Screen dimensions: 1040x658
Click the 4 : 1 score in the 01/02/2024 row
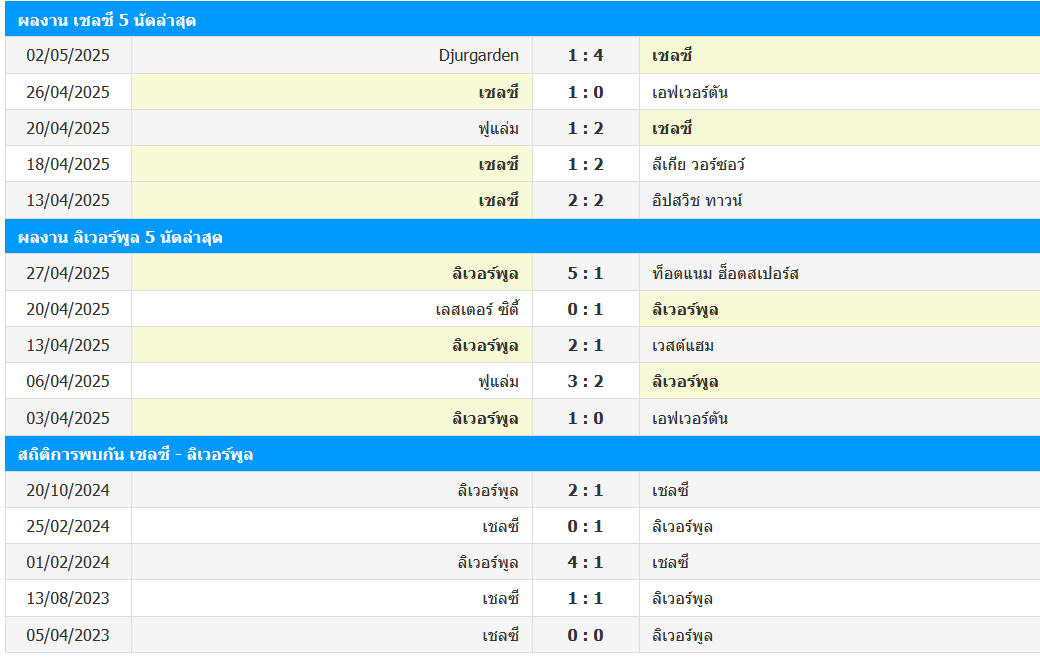[x=585, y=562]
